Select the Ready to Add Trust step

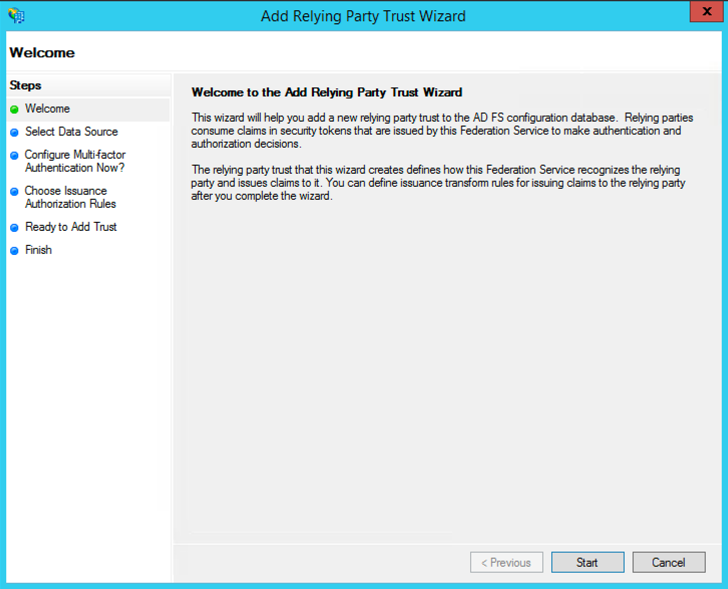pyautogui.click(x=71, y=227)
